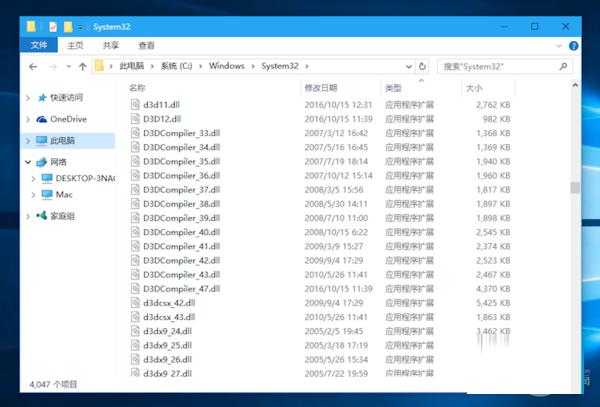
Task: Select the file name D3DCompiler_39.dll
Action: tap(181, 218)
